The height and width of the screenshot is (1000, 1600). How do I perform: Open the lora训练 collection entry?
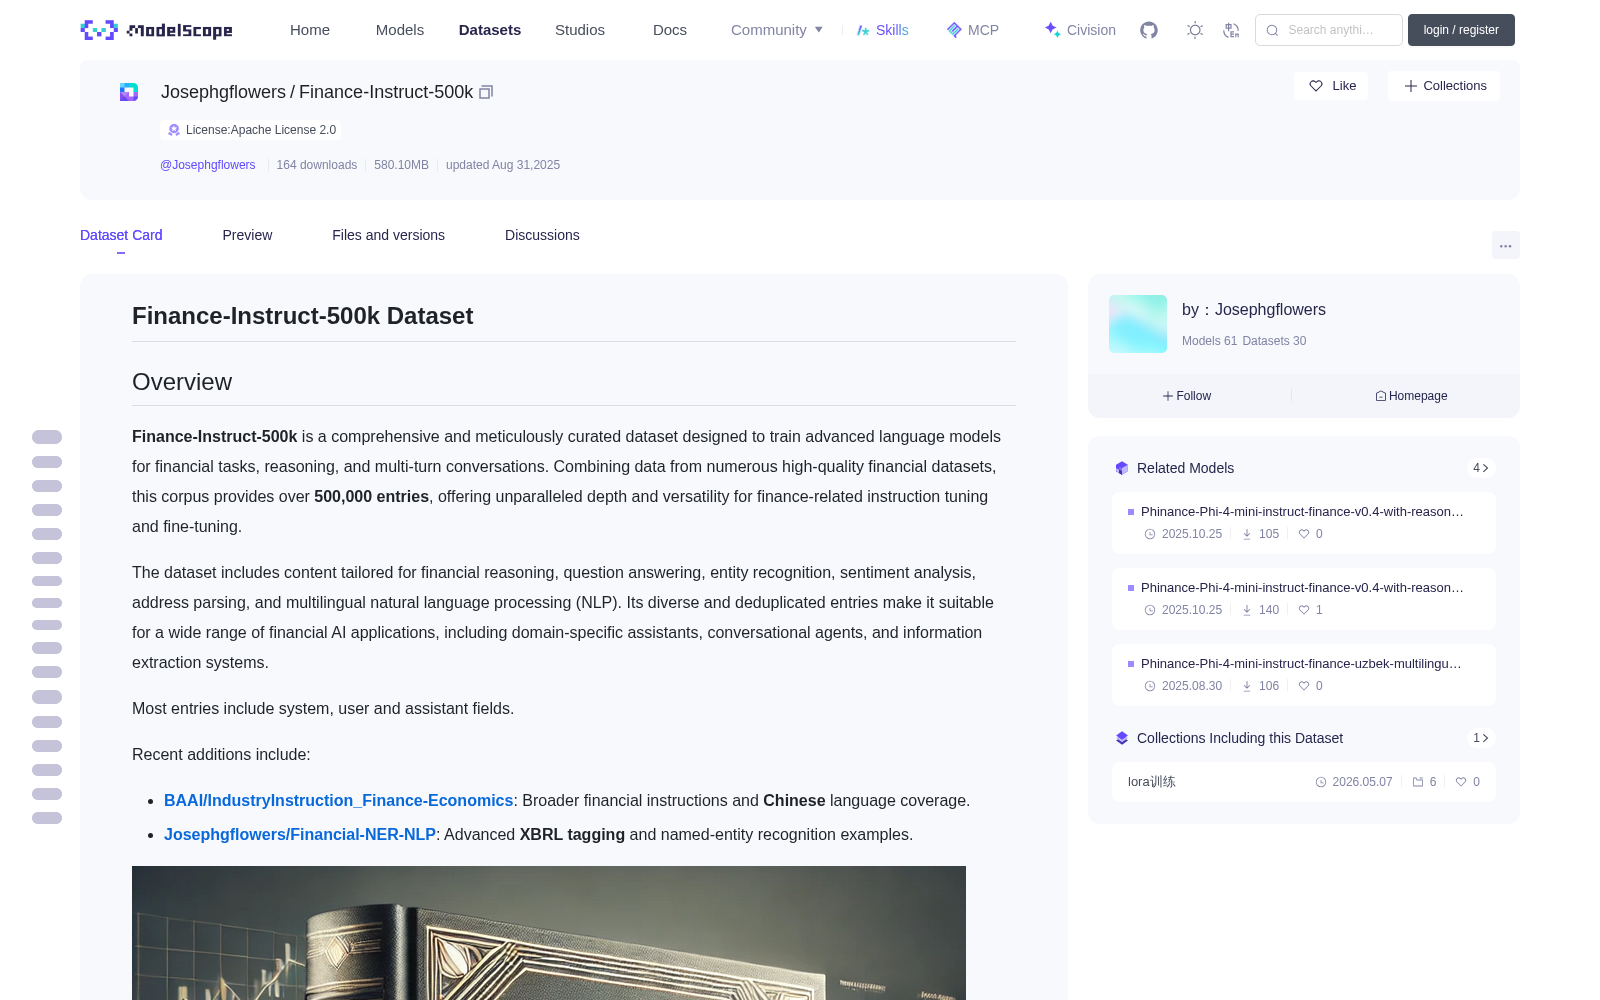pos(1304,782)
